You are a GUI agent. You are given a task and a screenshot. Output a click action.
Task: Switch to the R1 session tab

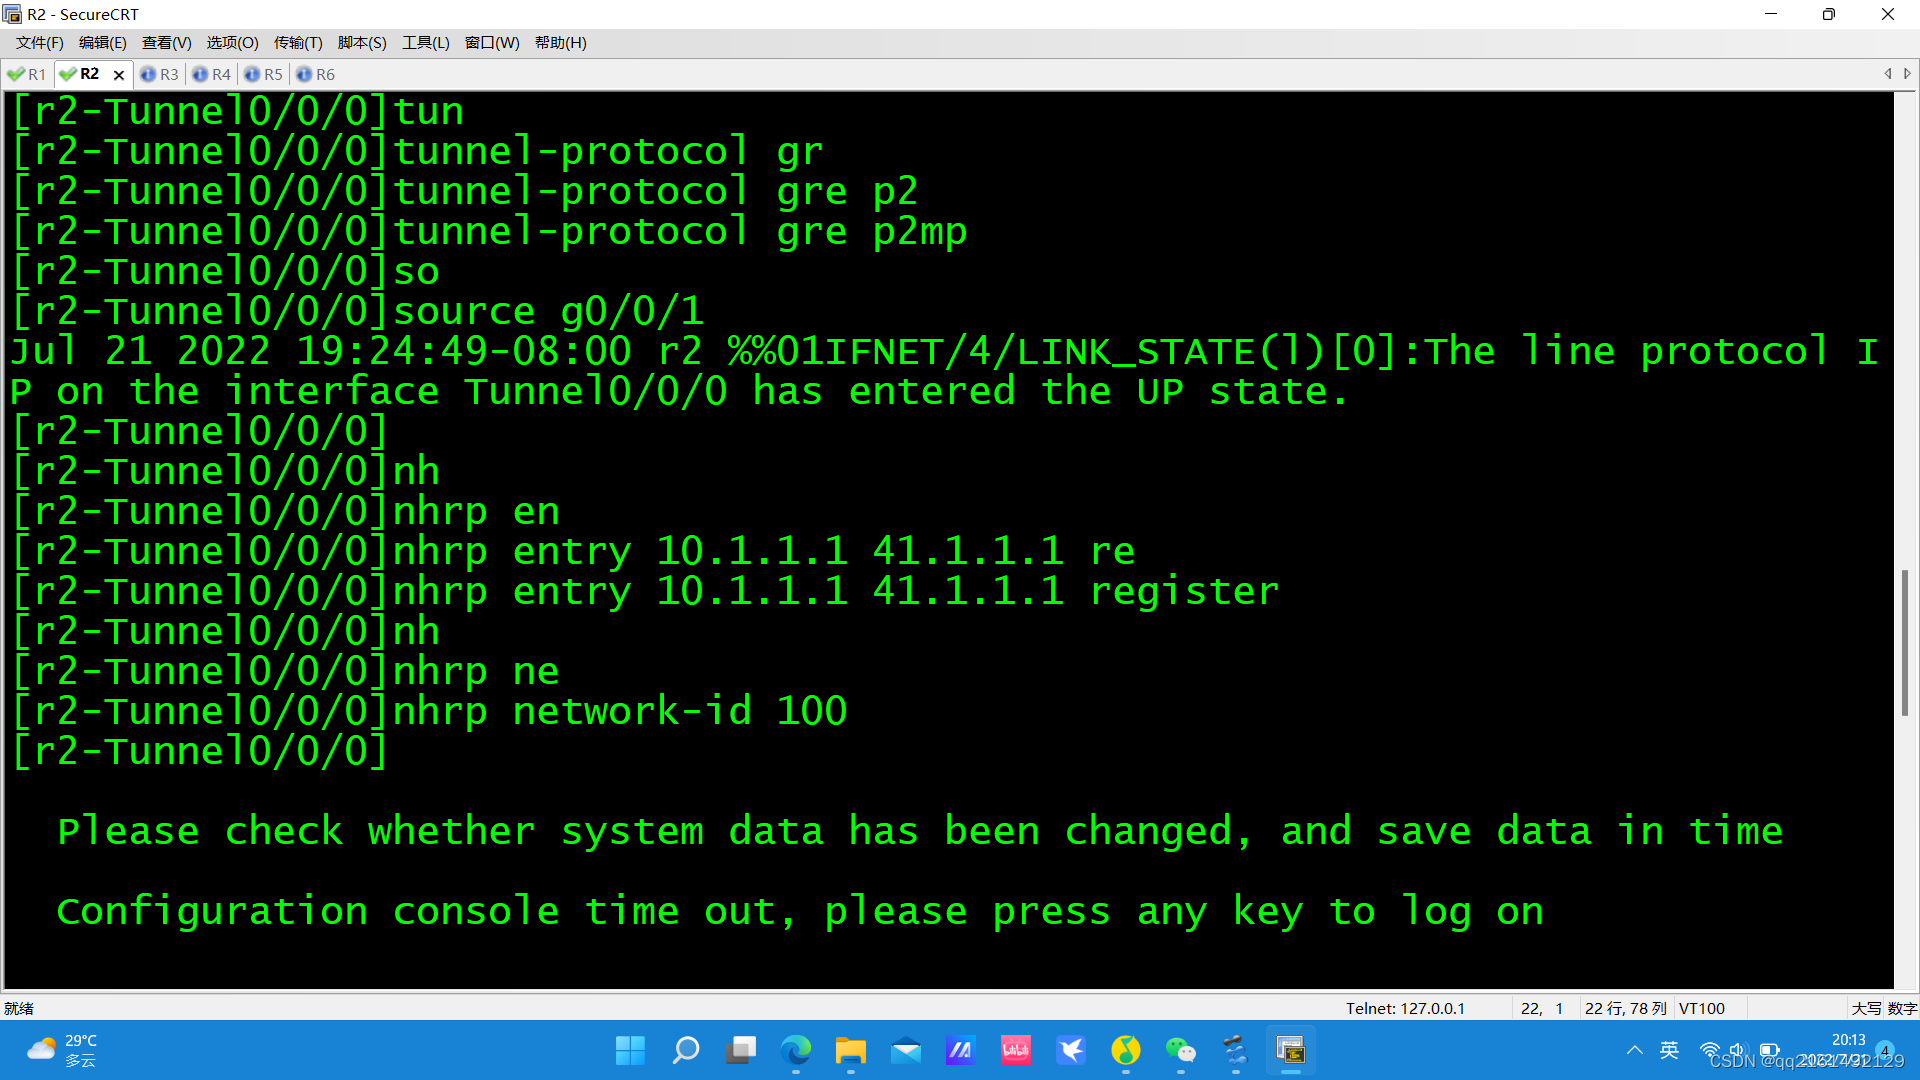[28, 74]
